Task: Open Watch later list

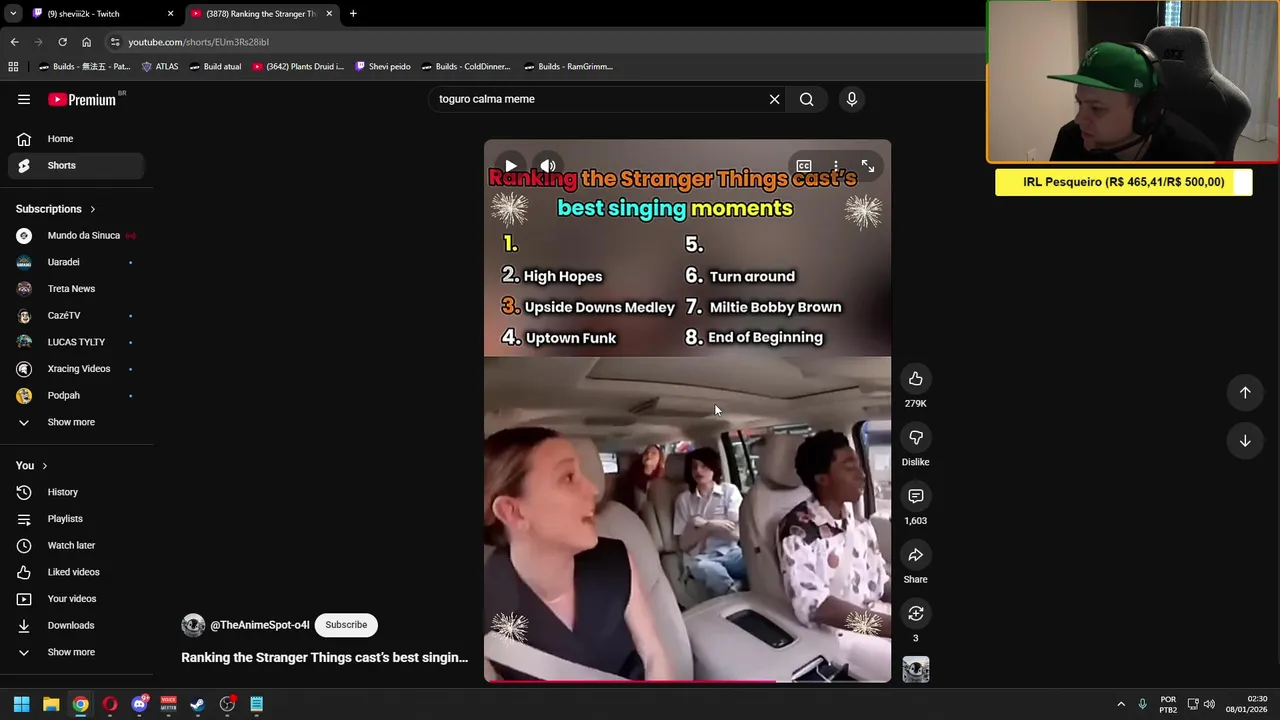Action: 76,545
